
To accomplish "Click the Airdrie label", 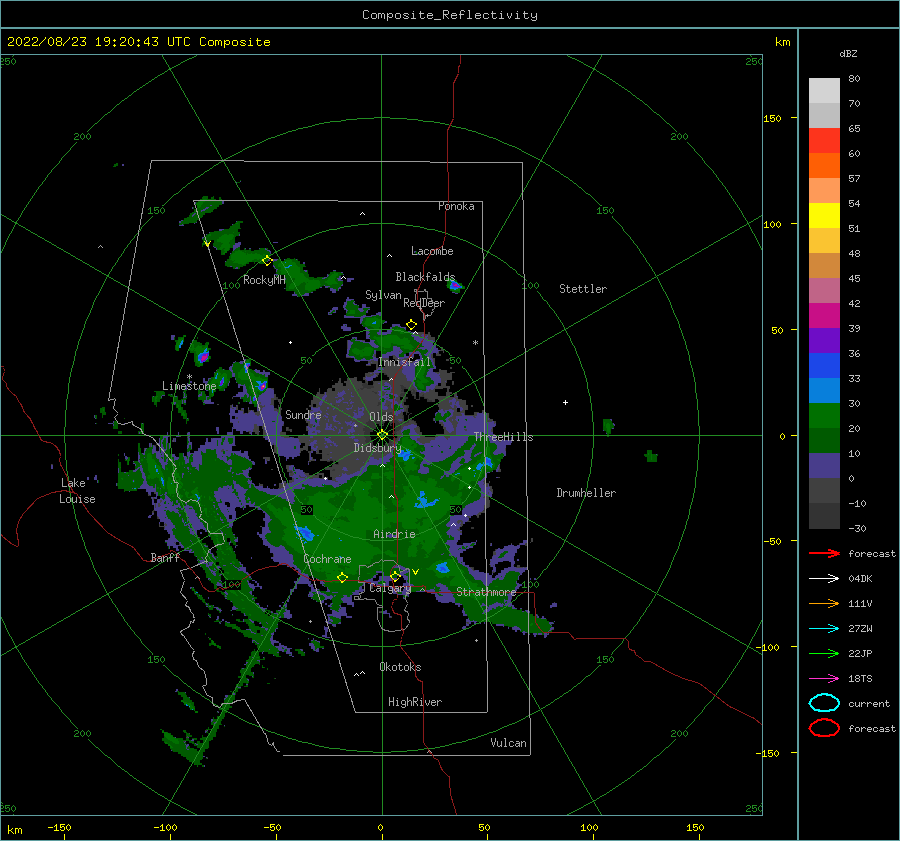I will pos(394,534).
